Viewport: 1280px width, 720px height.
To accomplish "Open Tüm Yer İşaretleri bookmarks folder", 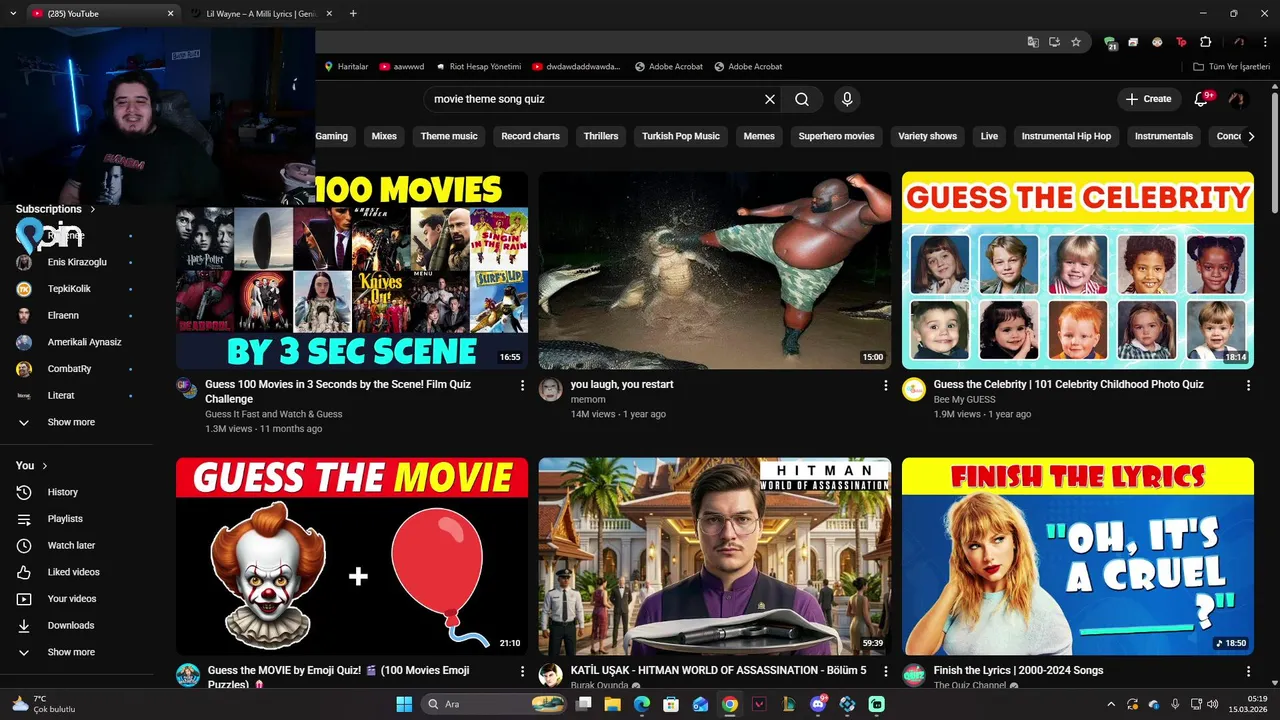I will (x=1232, y=67).
